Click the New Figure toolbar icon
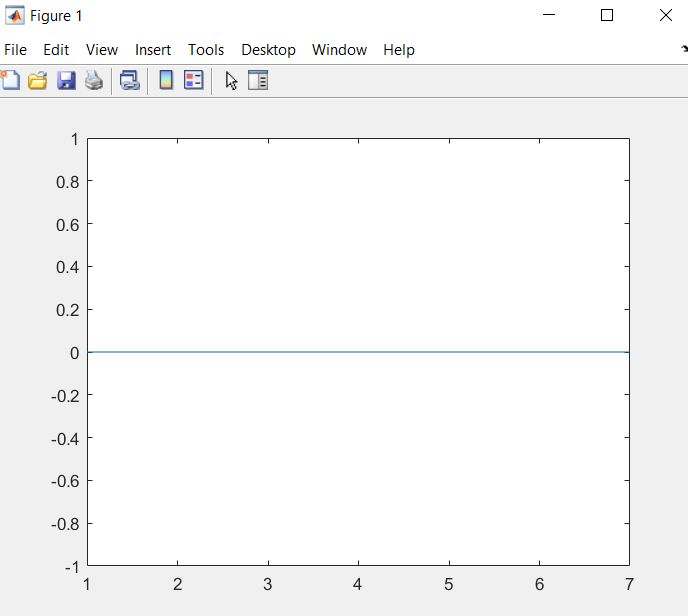This screenshot has width=688, height=616. 10,80
